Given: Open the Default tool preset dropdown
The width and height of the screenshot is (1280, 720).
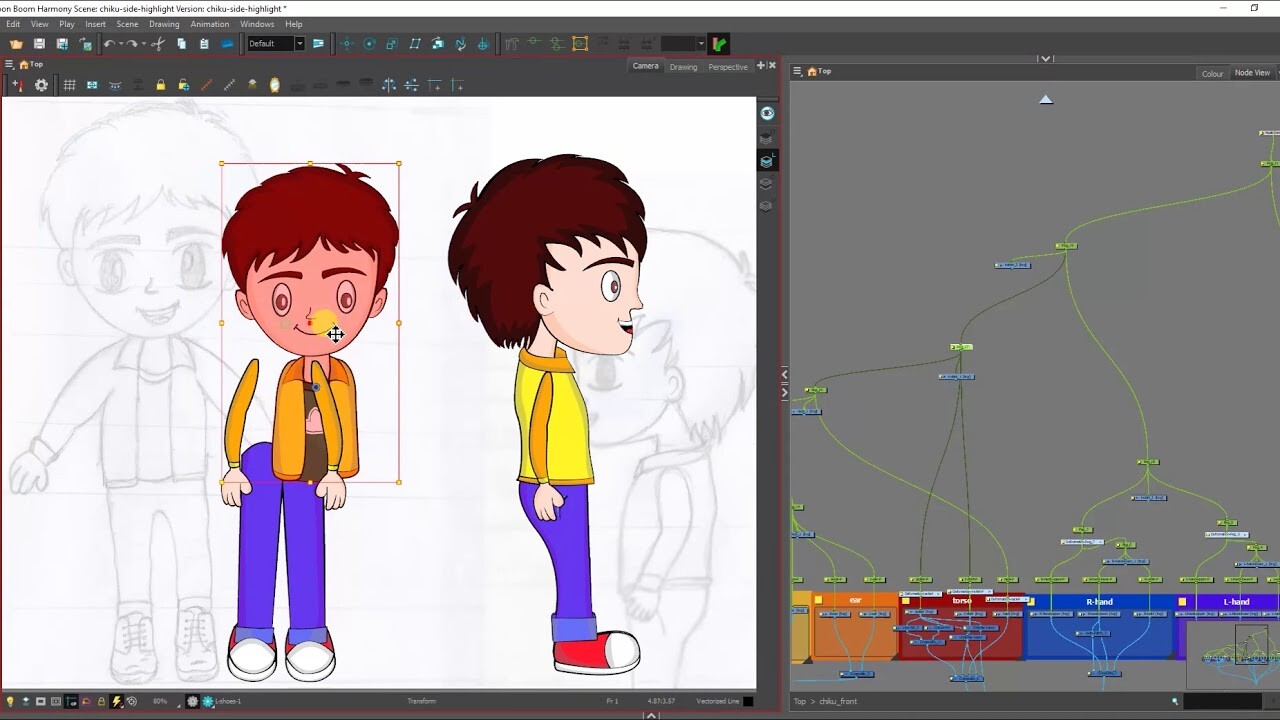Looking at the screenshot, I should (300, 43).
